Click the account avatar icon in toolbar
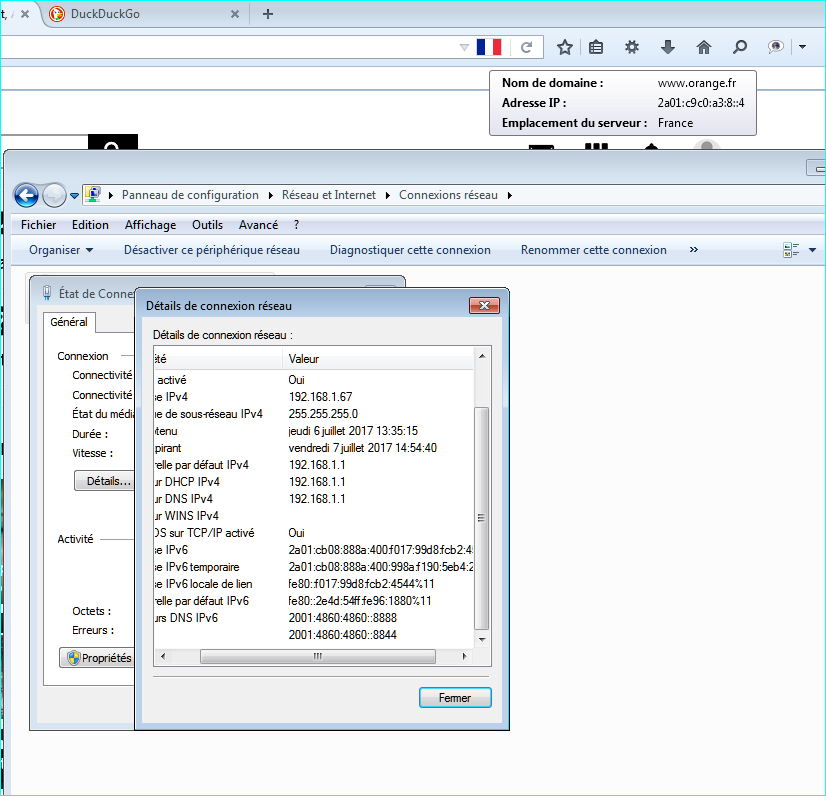The width and height of the screenshot is (826, 796). (x=775, y=46)
